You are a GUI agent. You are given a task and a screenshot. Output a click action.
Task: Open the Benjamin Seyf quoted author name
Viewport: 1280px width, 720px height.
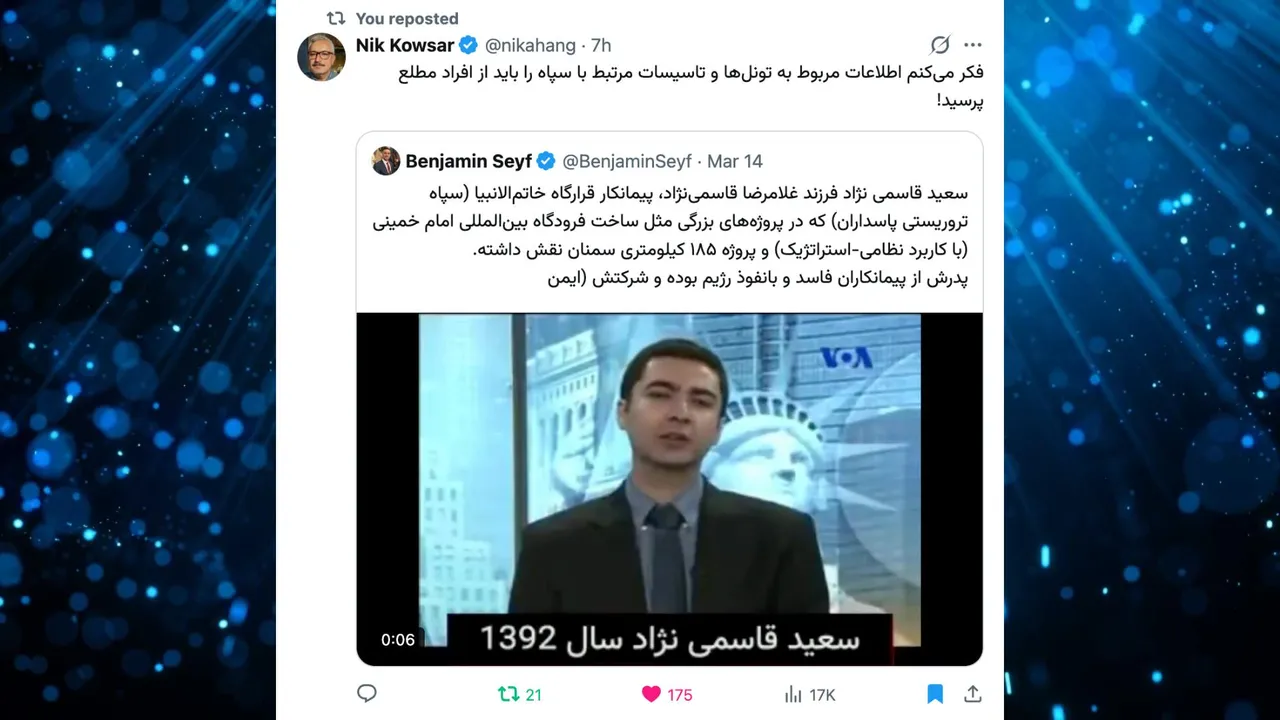(468, 161)
